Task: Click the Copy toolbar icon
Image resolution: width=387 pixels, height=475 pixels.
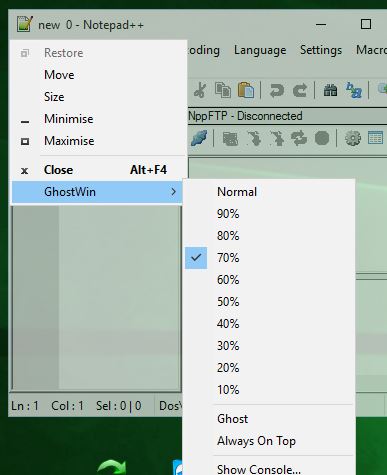Action: (x=223, y=90)
